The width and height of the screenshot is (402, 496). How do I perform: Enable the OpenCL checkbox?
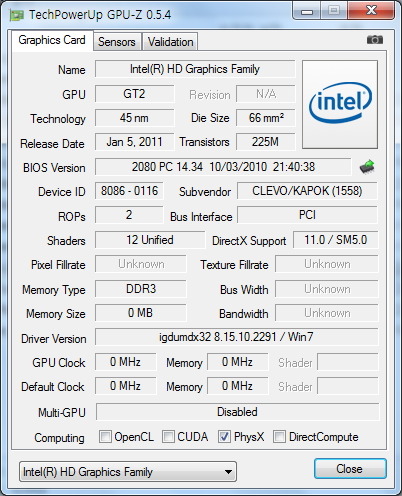[x=105, y=436]
